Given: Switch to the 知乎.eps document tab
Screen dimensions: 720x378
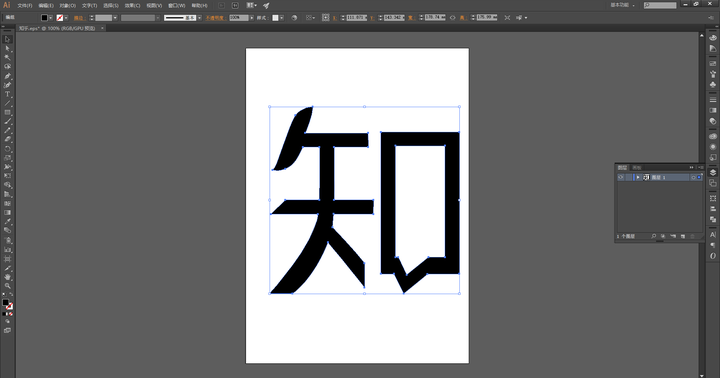Looking at the screenshot, I should 57,28.
